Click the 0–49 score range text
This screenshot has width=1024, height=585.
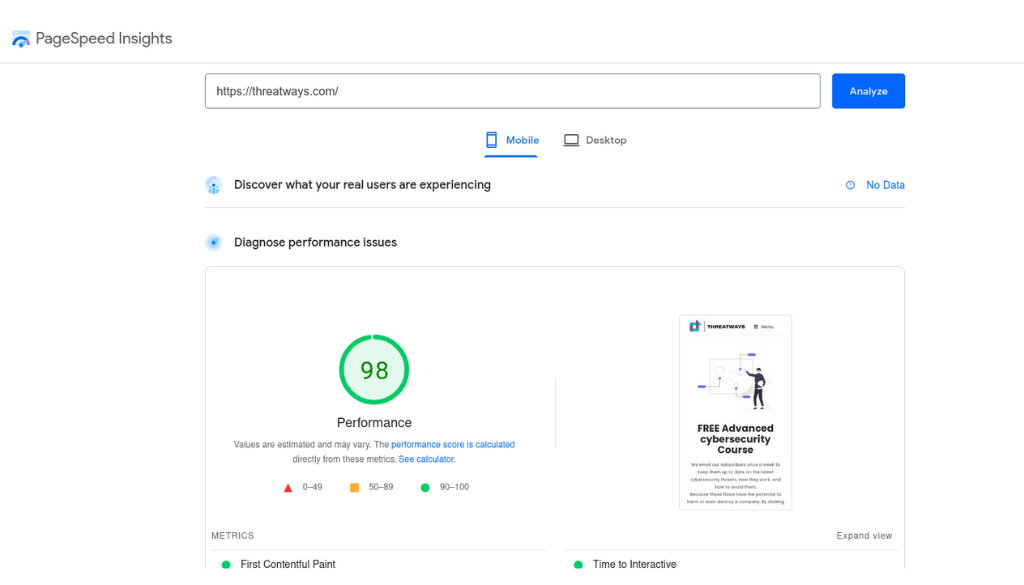click(312, 487)
